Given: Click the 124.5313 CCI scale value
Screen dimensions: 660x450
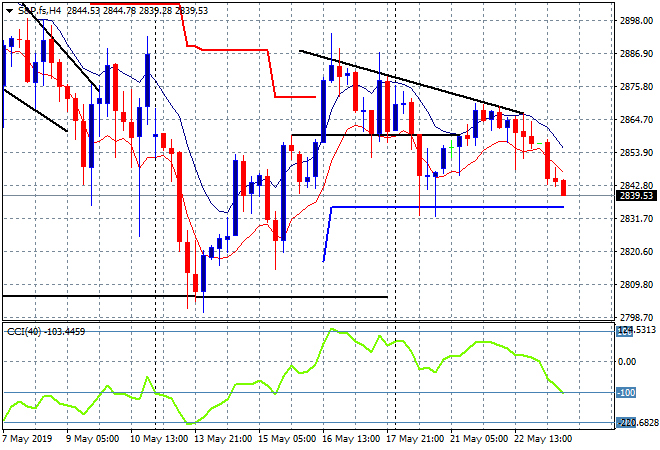Looking at the screenshot, I should 636,331.
